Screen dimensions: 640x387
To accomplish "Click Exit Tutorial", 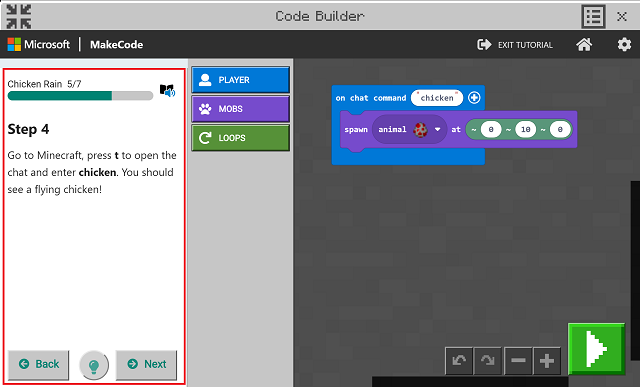I will [515, 44].
